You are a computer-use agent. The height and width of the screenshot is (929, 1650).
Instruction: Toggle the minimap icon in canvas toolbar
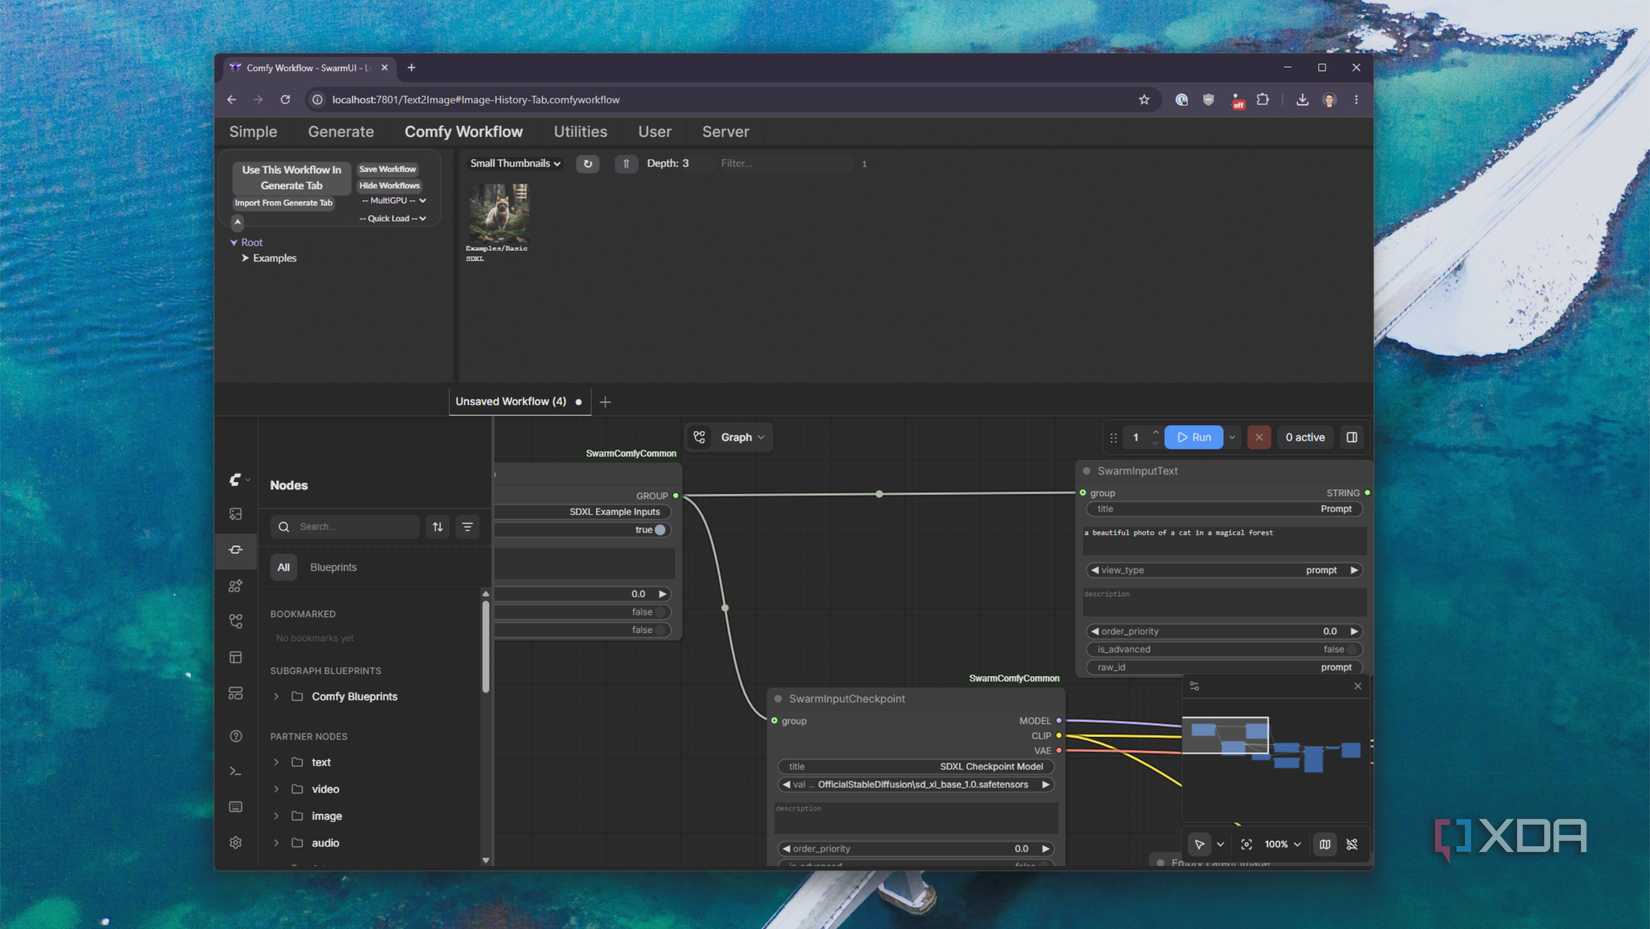(1325, 844)
